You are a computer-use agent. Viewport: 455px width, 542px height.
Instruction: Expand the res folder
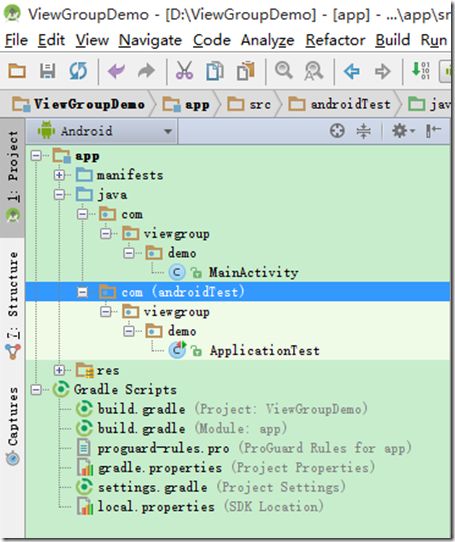point(59,370)
